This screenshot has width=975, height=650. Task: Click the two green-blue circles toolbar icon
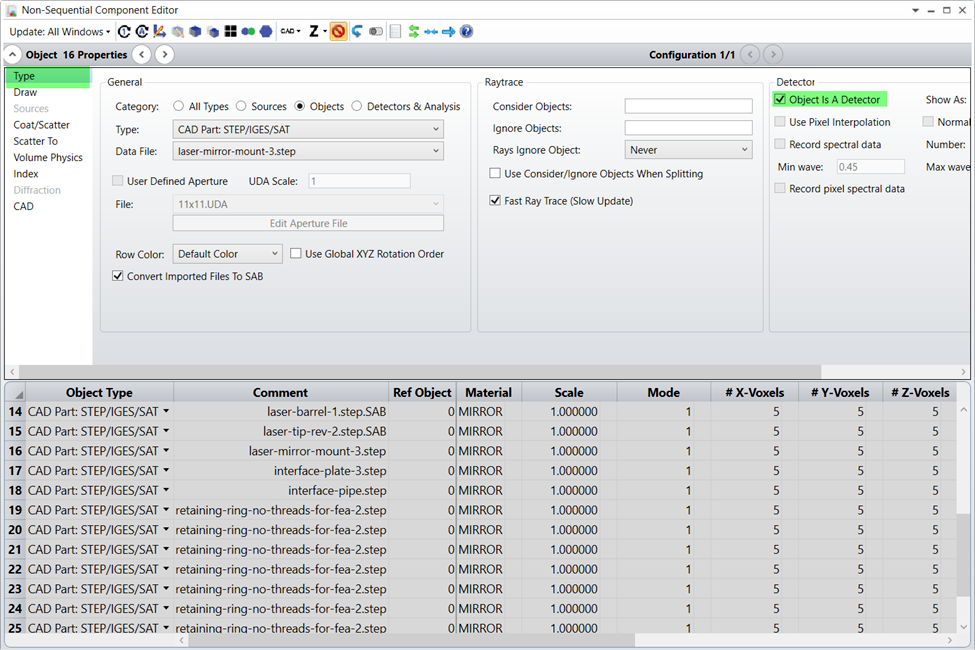pyautogui.click(x=248, y=32)
